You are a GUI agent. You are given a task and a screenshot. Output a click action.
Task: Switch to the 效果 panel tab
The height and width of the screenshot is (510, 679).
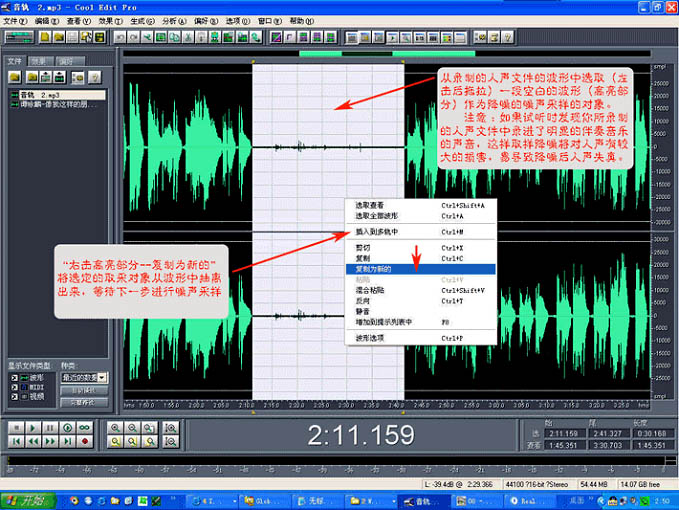coord(41,61)
